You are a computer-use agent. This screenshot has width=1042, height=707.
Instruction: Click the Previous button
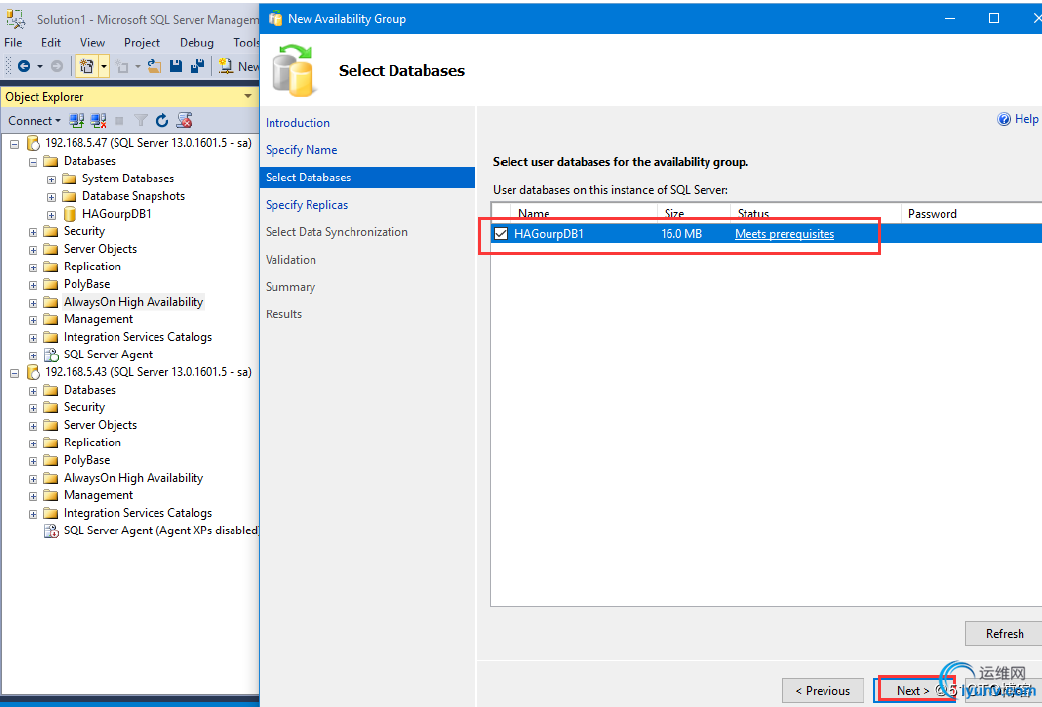tap(823, 691)
